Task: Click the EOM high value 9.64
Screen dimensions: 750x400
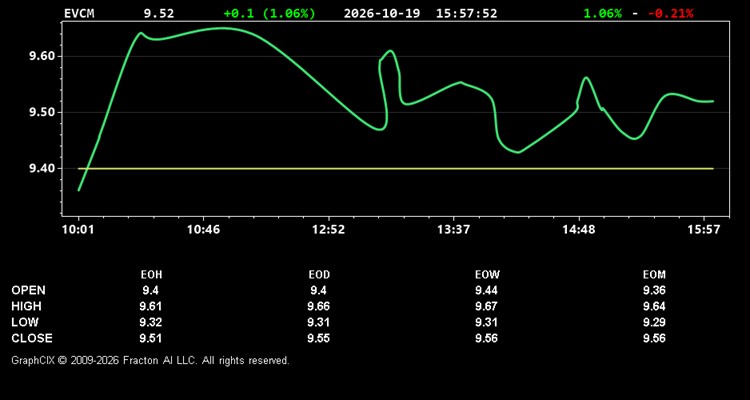Action: (654, 306)
